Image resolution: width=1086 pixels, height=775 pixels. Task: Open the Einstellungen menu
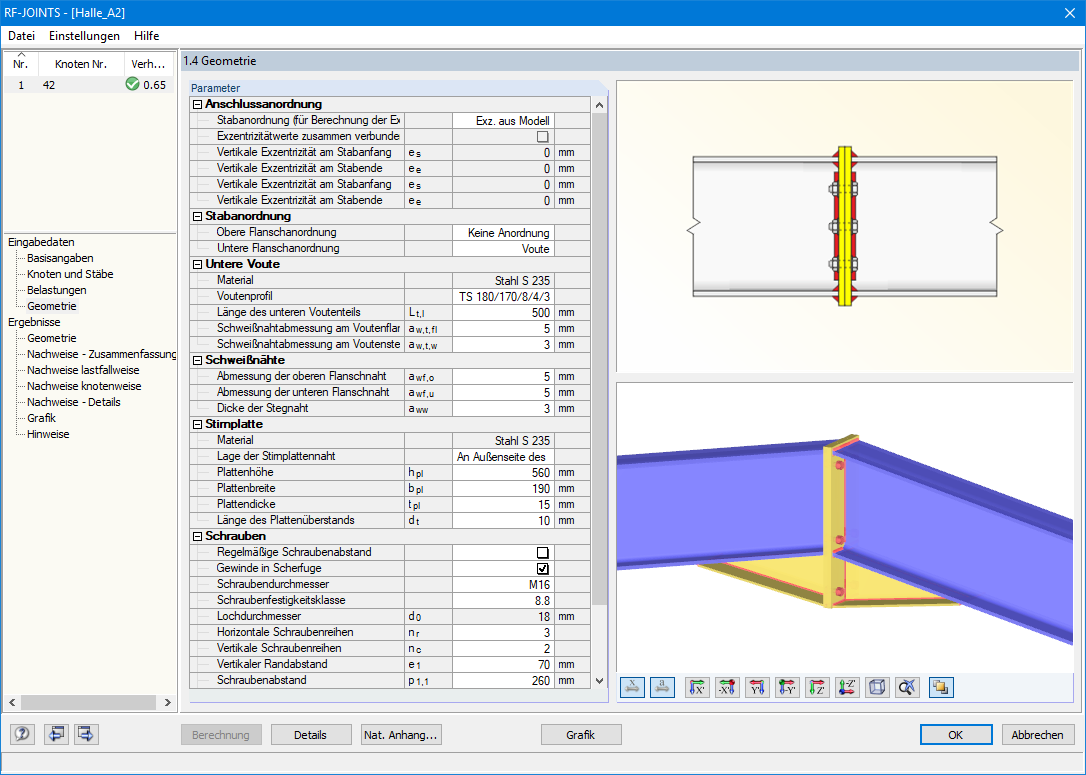(x=84, y=35)
